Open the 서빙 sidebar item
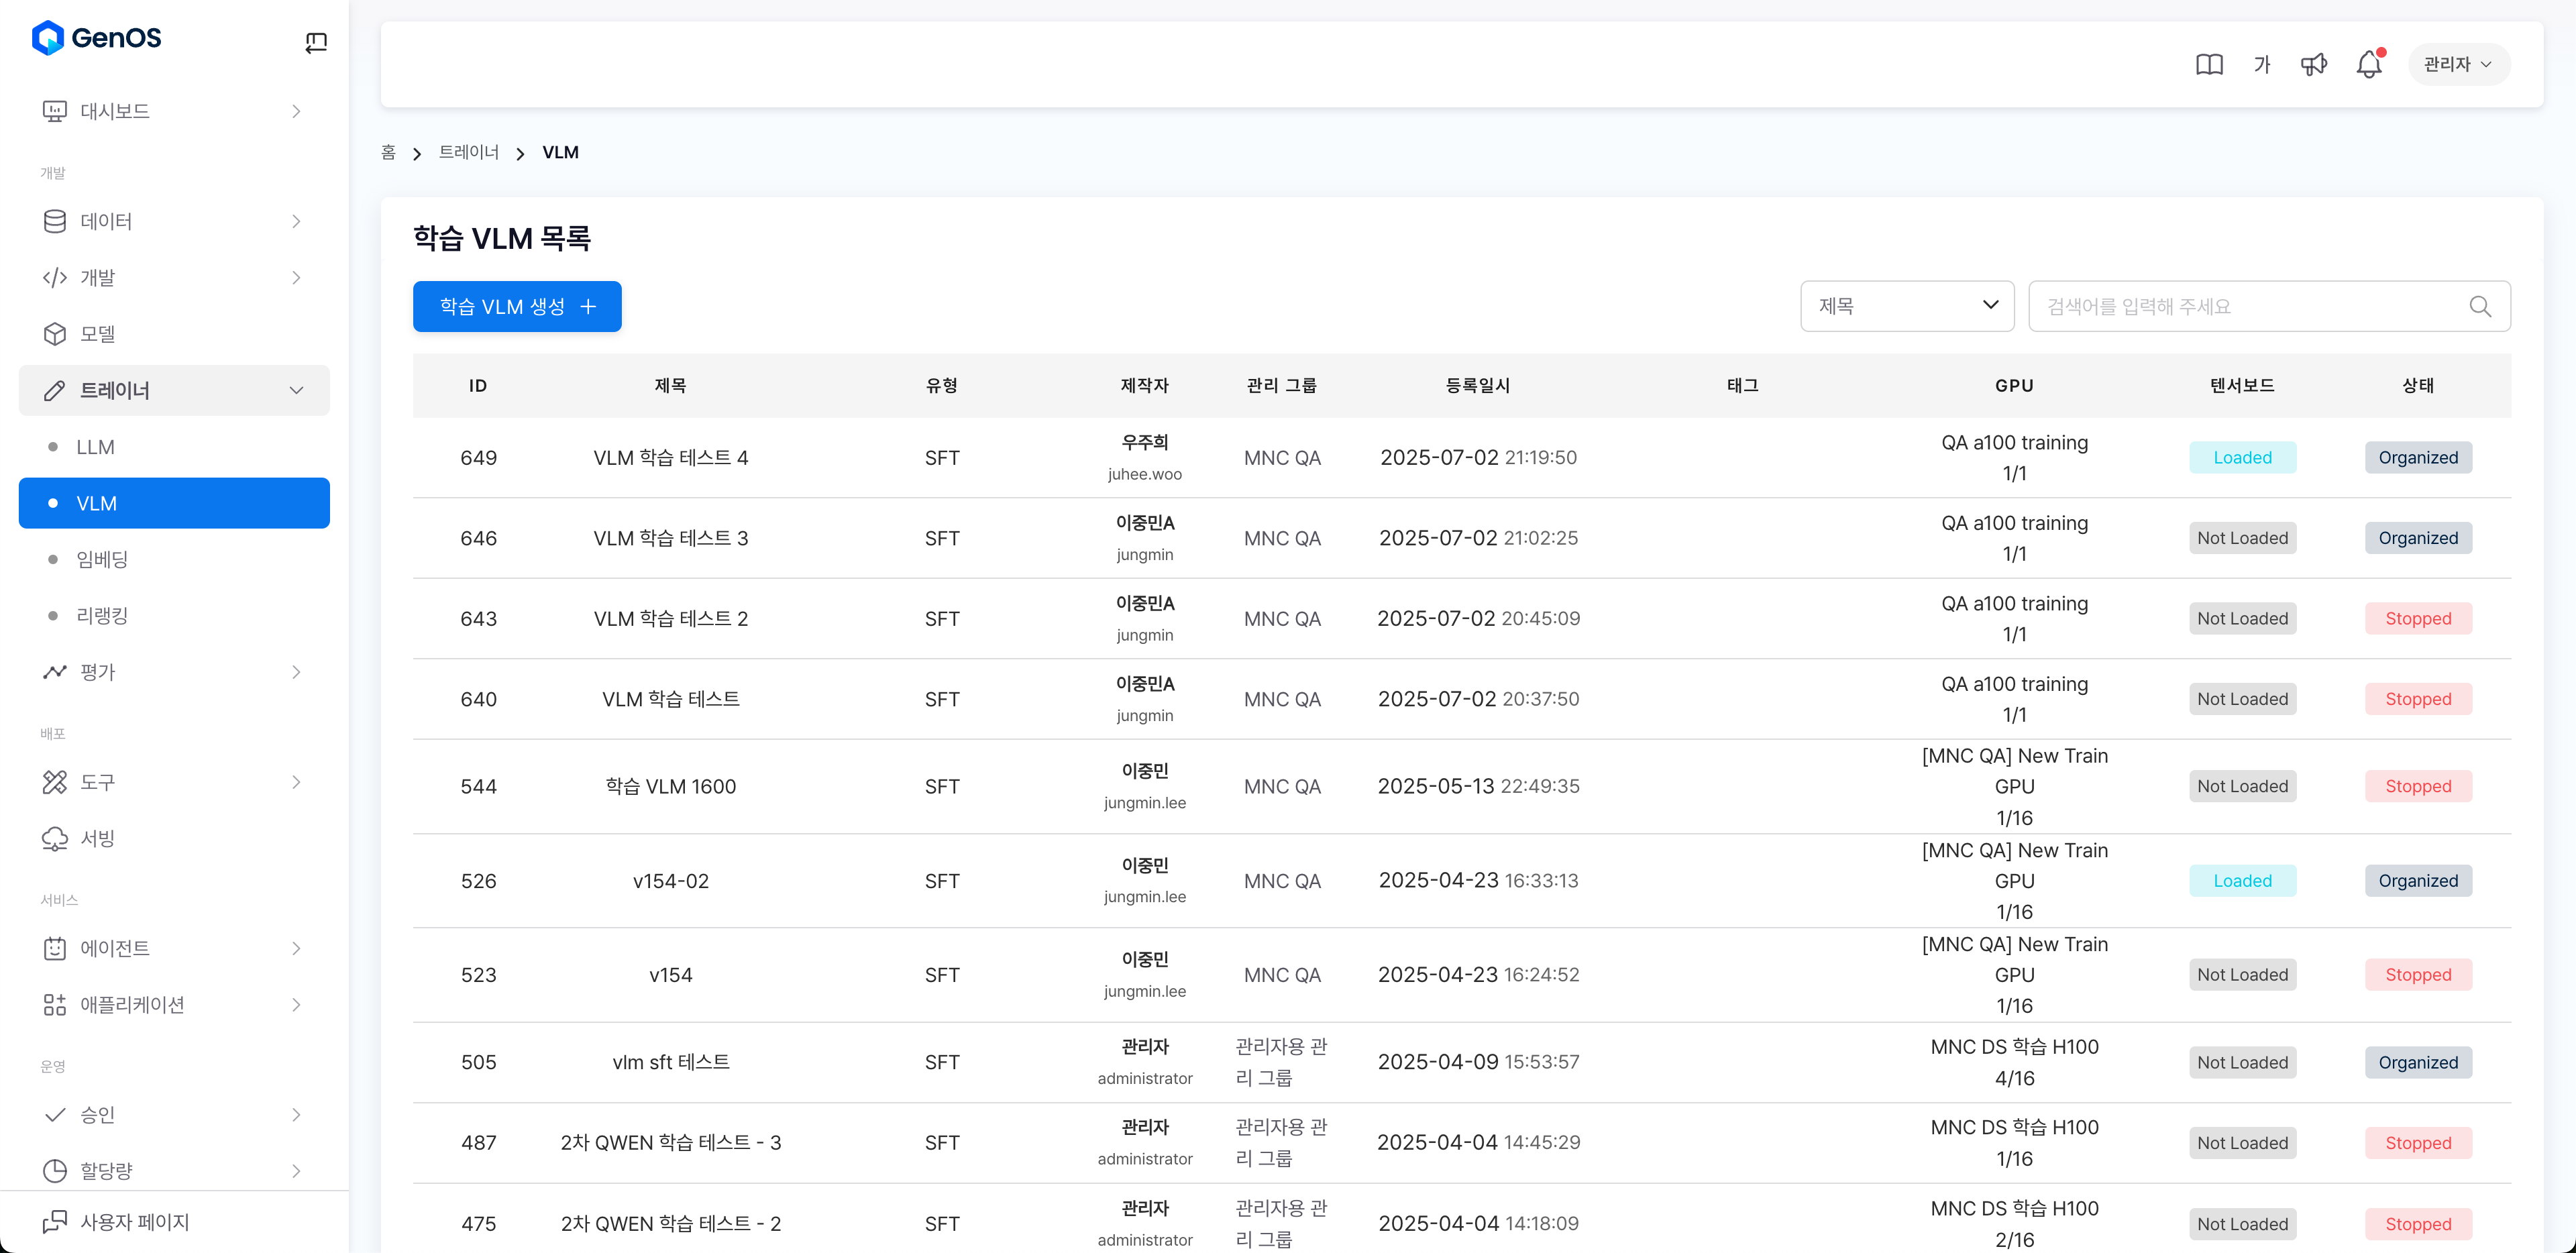 98,838
